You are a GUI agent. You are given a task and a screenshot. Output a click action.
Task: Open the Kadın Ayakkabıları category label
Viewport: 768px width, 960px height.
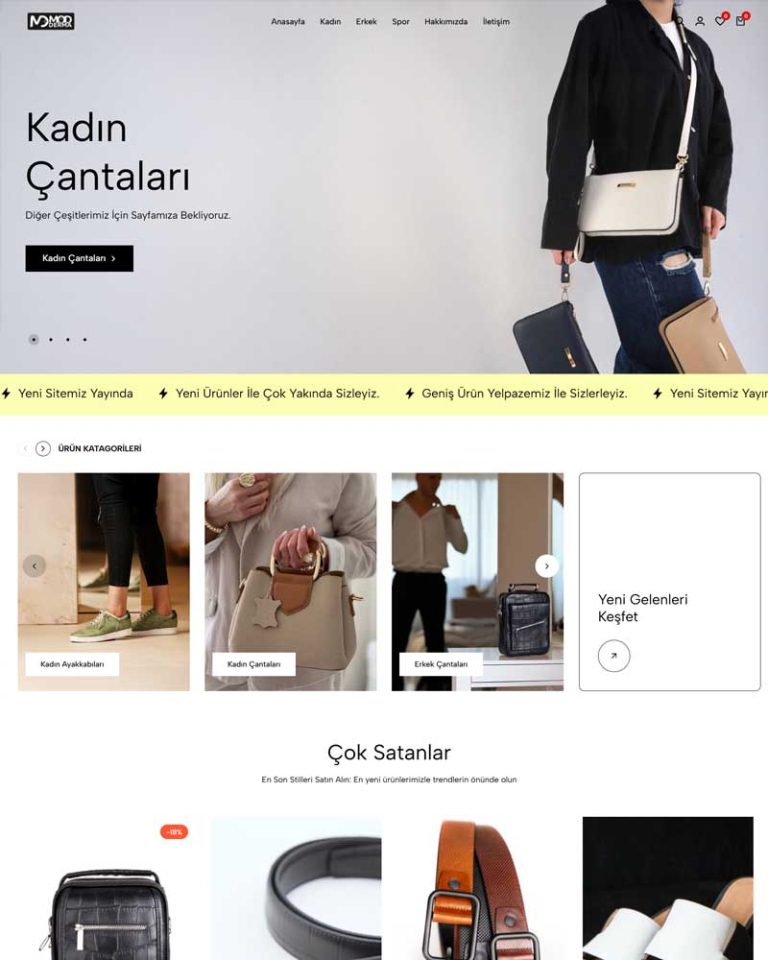point(72,664)
